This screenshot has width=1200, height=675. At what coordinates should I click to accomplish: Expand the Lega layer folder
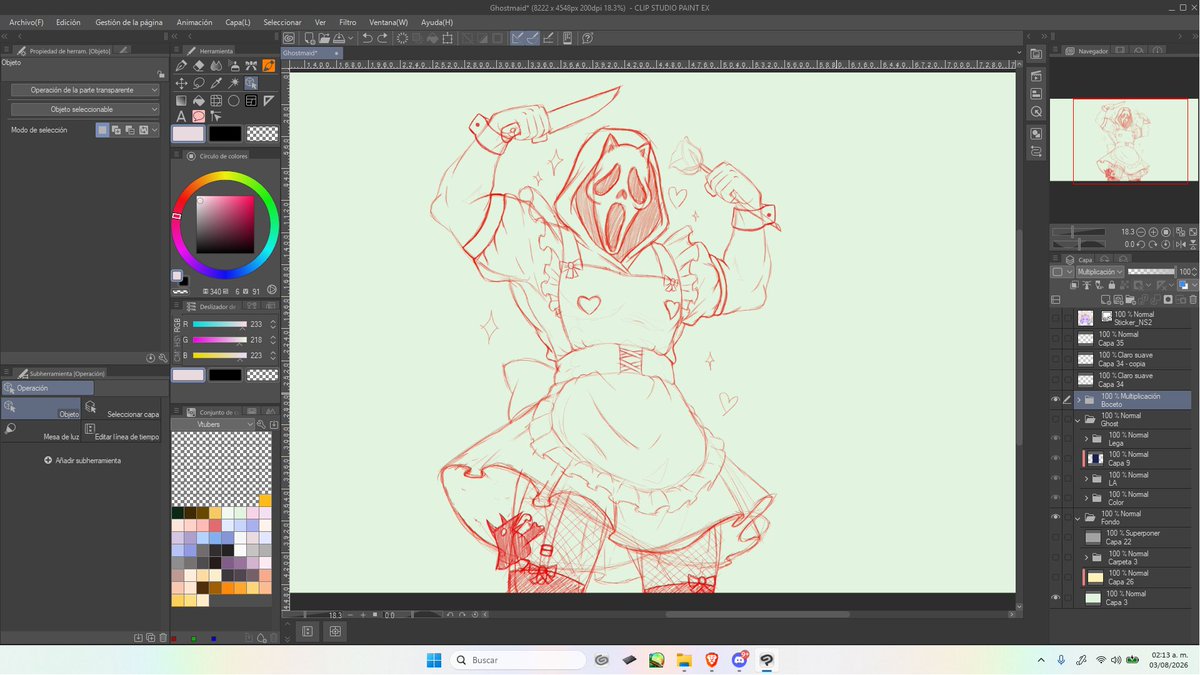click(x=1086, y=438)
